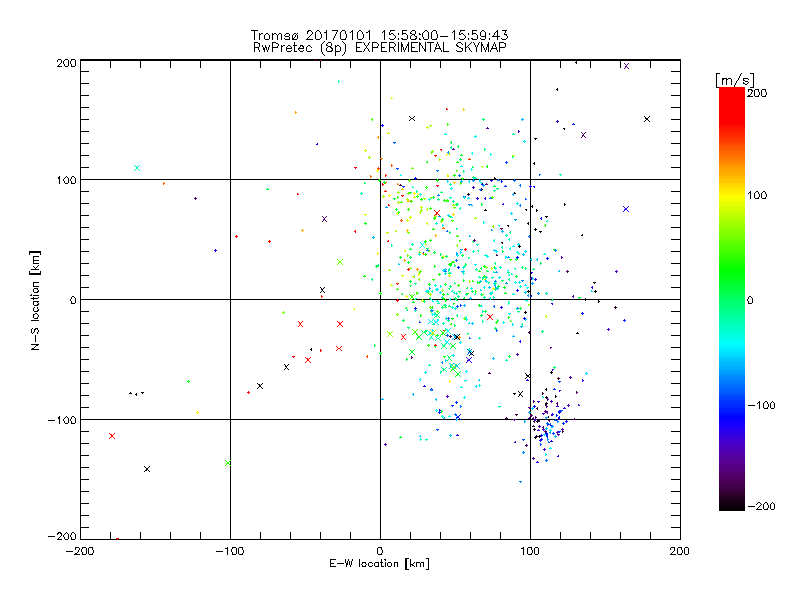The height and width of the screenshot is (600, 800).
Task: Click the N-S axis tick label "100"
Action: pos(66,180)
